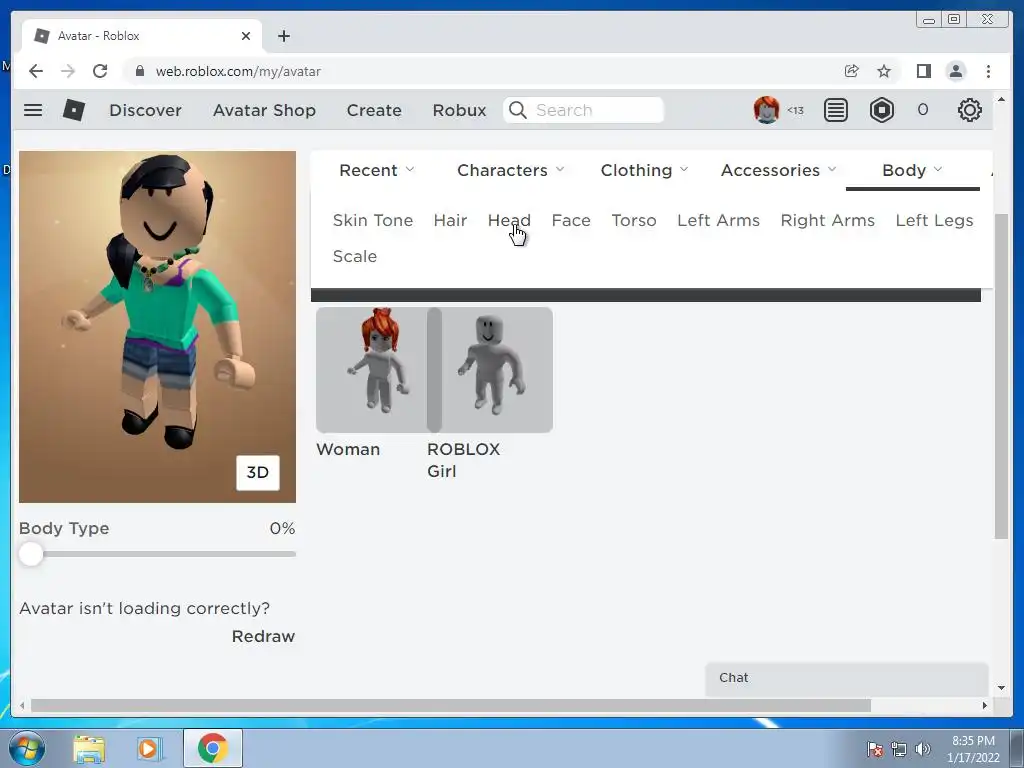Click the share page icon

[x=851, y=71]
